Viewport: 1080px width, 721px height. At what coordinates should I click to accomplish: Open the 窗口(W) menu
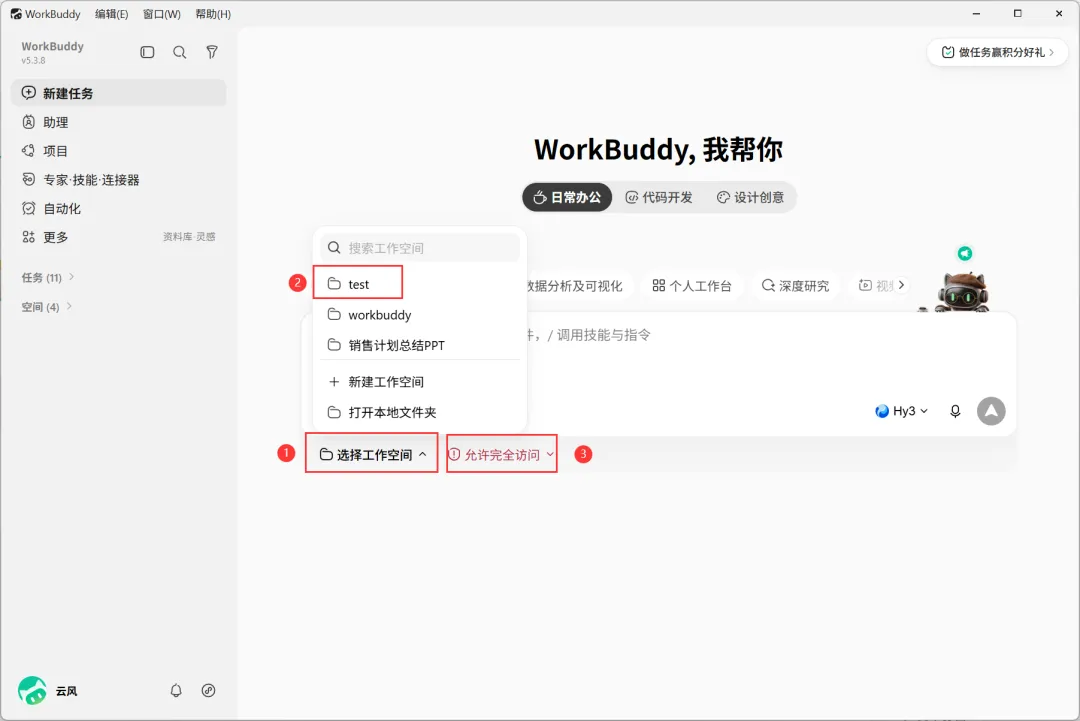(162, 14)
